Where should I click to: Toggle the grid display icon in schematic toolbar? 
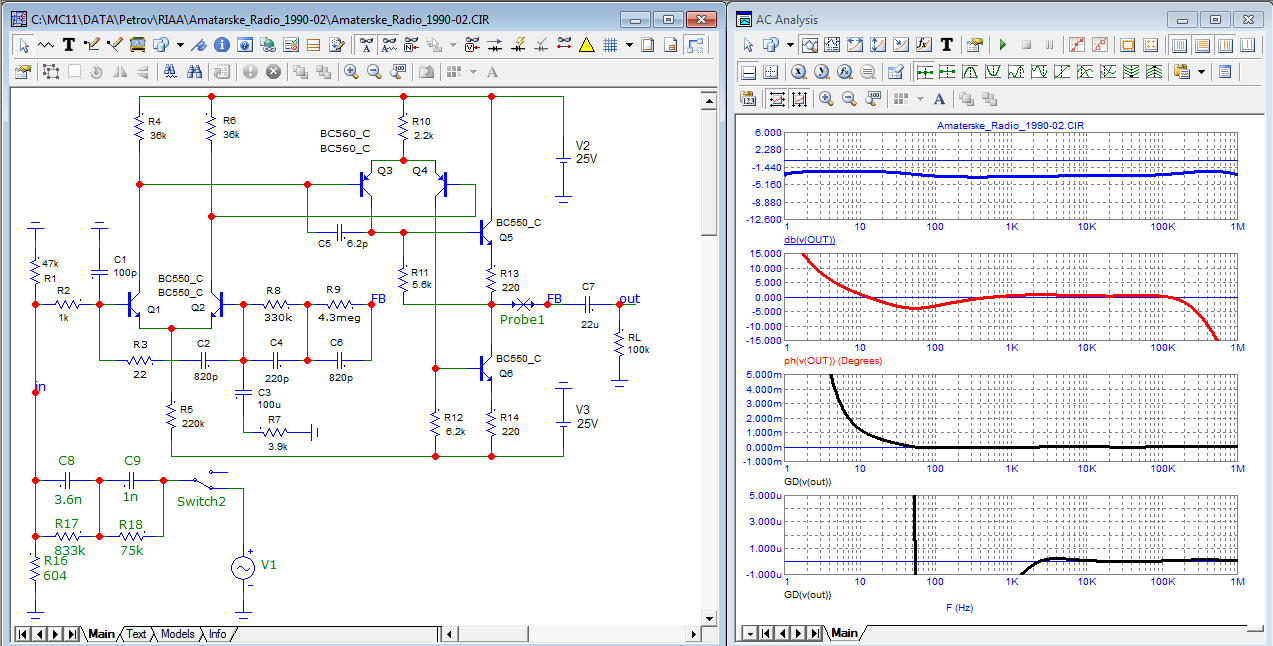click(608, 45)
